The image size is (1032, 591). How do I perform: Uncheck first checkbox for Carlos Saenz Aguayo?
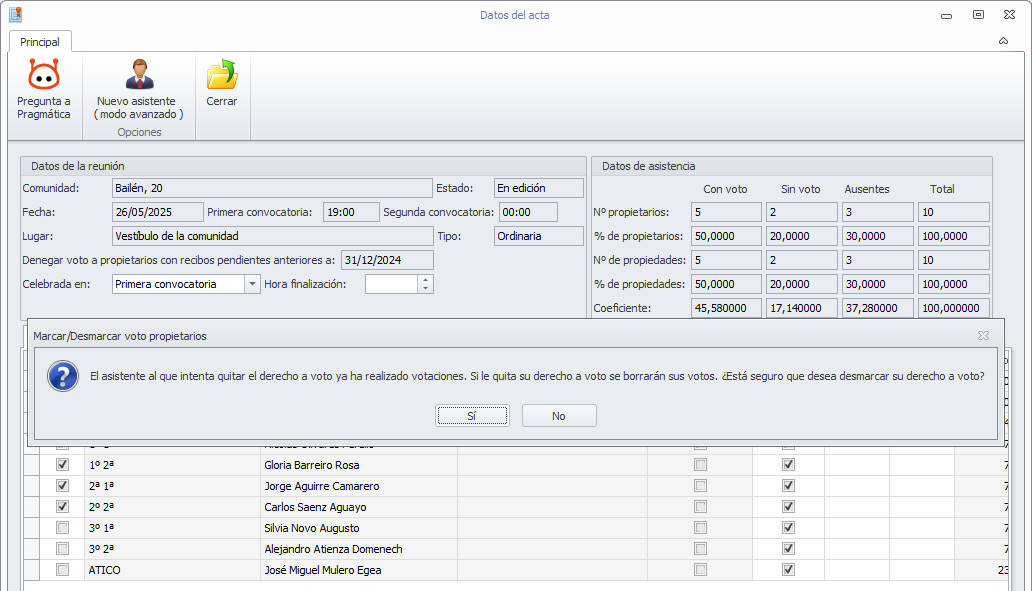63,507
